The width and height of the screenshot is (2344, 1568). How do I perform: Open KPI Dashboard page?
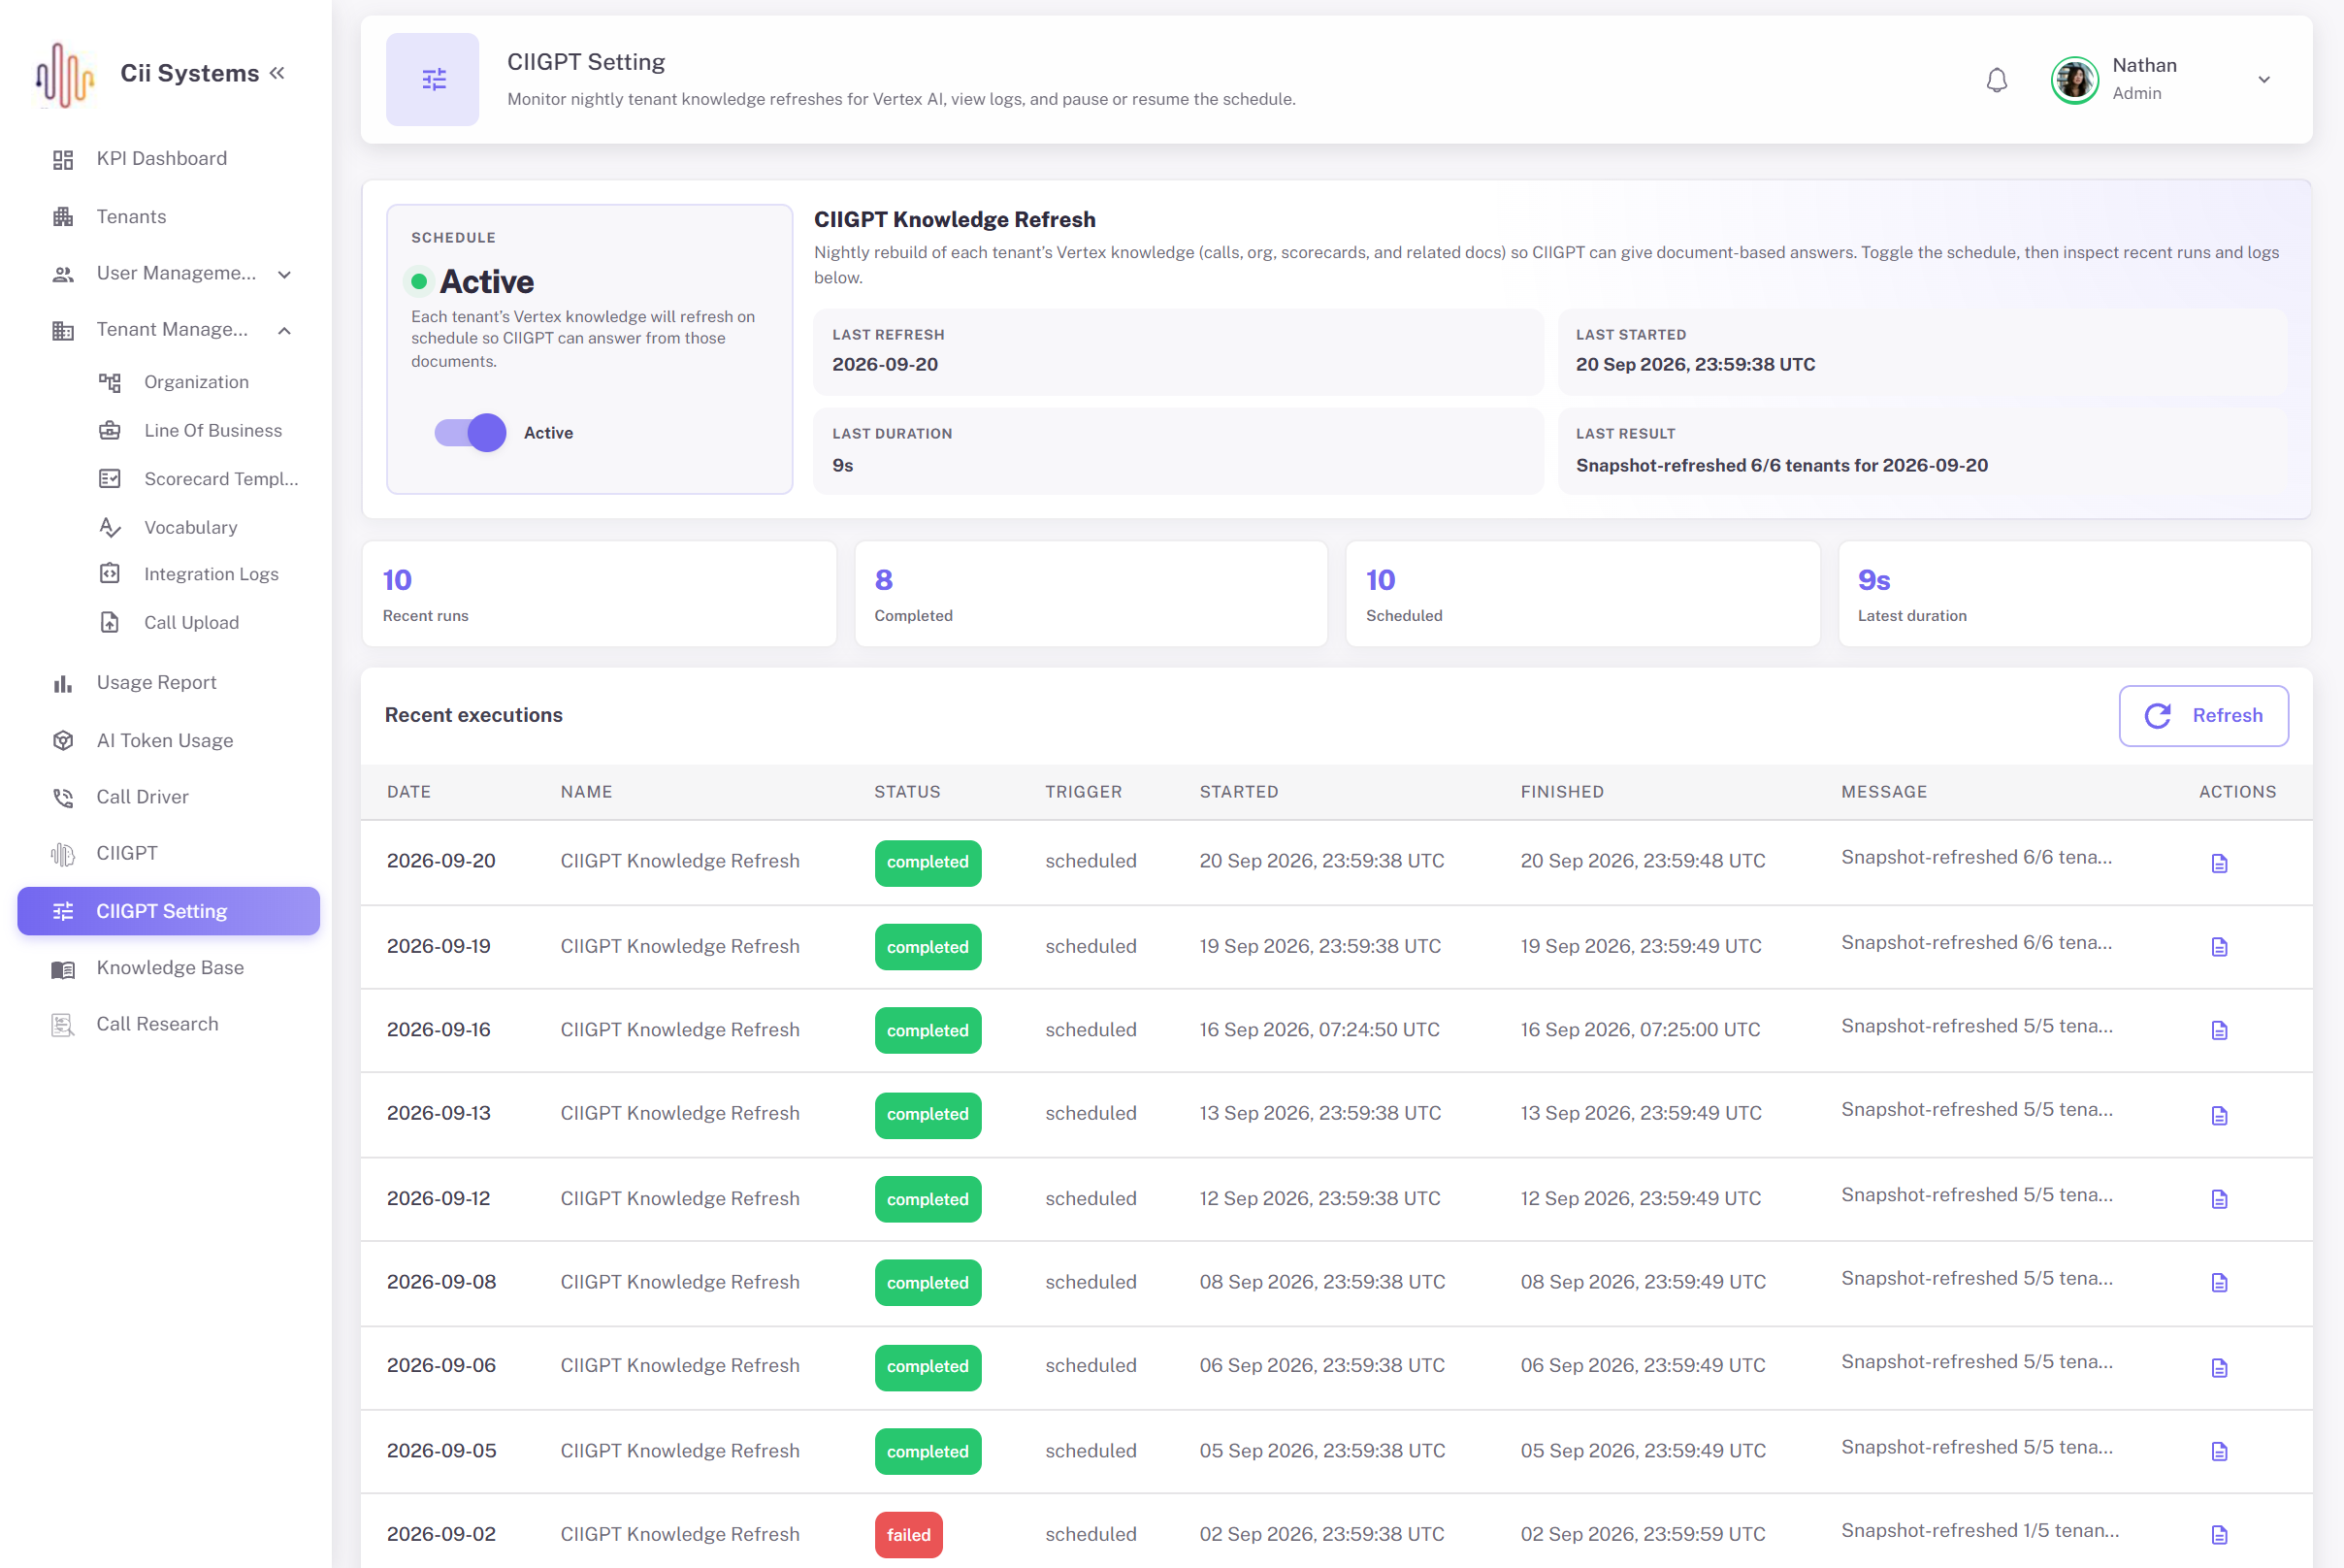(161, 159)
